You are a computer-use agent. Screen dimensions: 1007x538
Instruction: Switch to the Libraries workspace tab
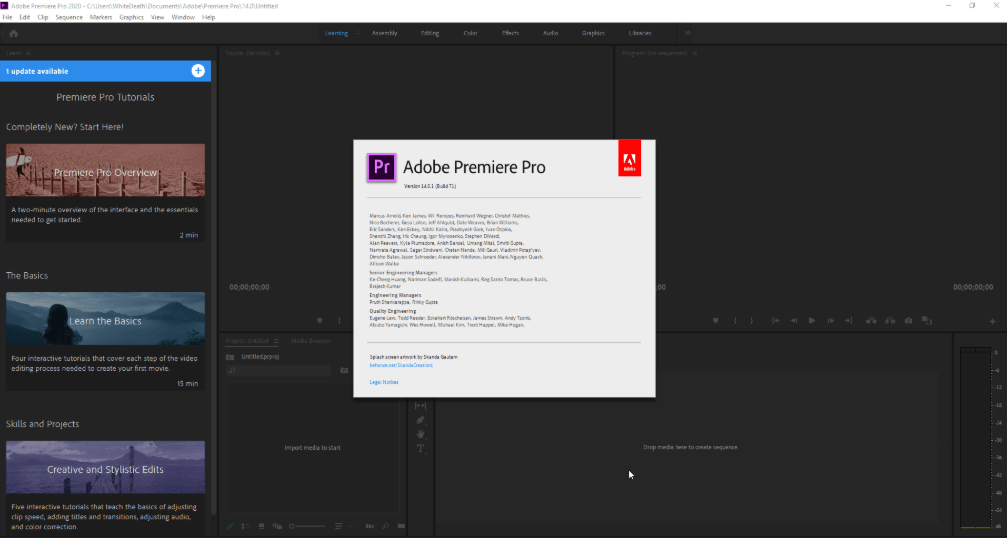[x=640, y=33]
